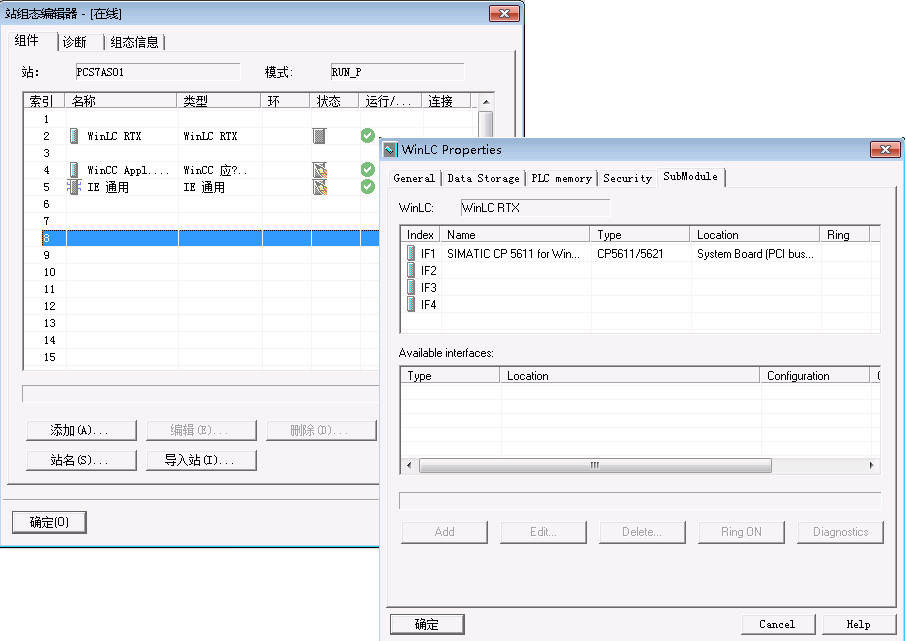Image resolution: width=906 pixels, height=641 pixels.
Task: Click the disabled Delete... button
Action: [642, 532]
